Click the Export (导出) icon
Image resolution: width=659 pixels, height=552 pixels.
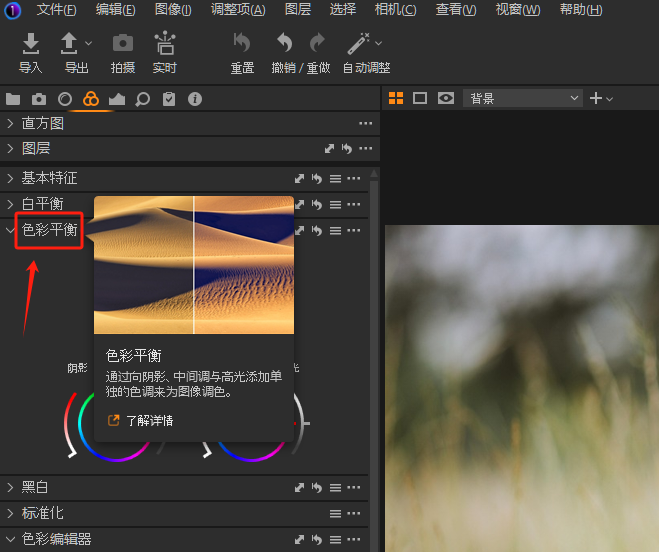pos(69,43)
